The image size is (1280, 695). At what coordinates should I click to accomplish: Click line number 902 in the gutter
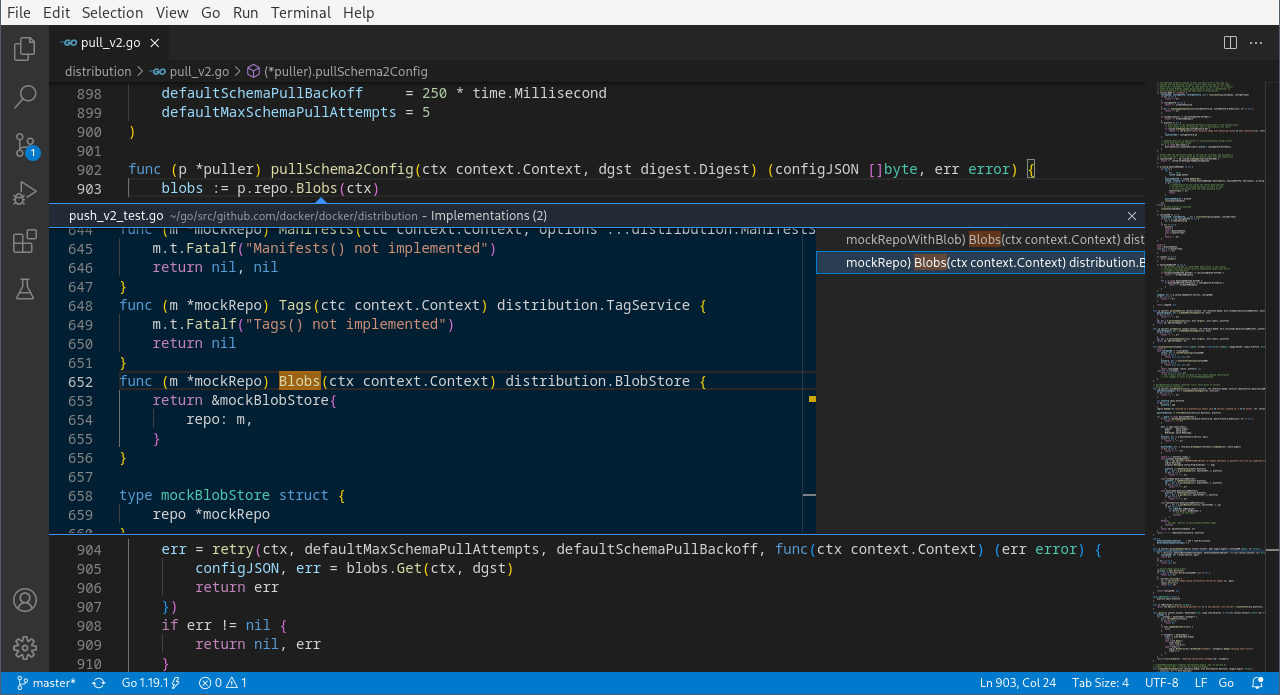(x=89, y=169)
